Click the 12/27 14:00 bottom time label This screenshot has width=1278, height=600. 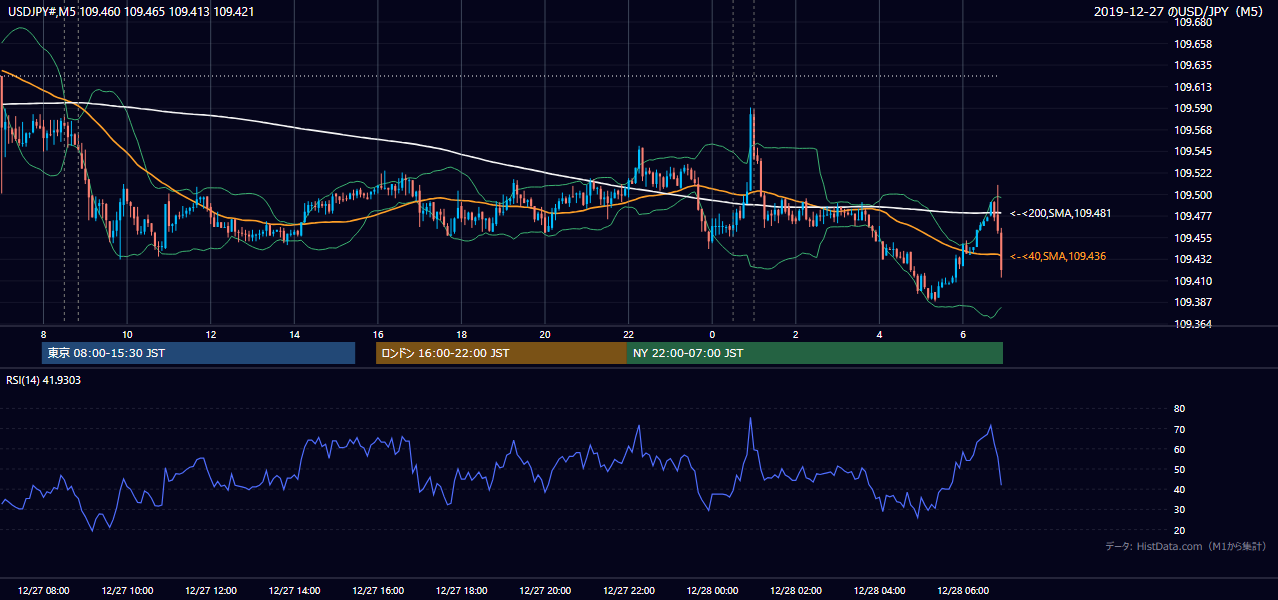[294, 591]
